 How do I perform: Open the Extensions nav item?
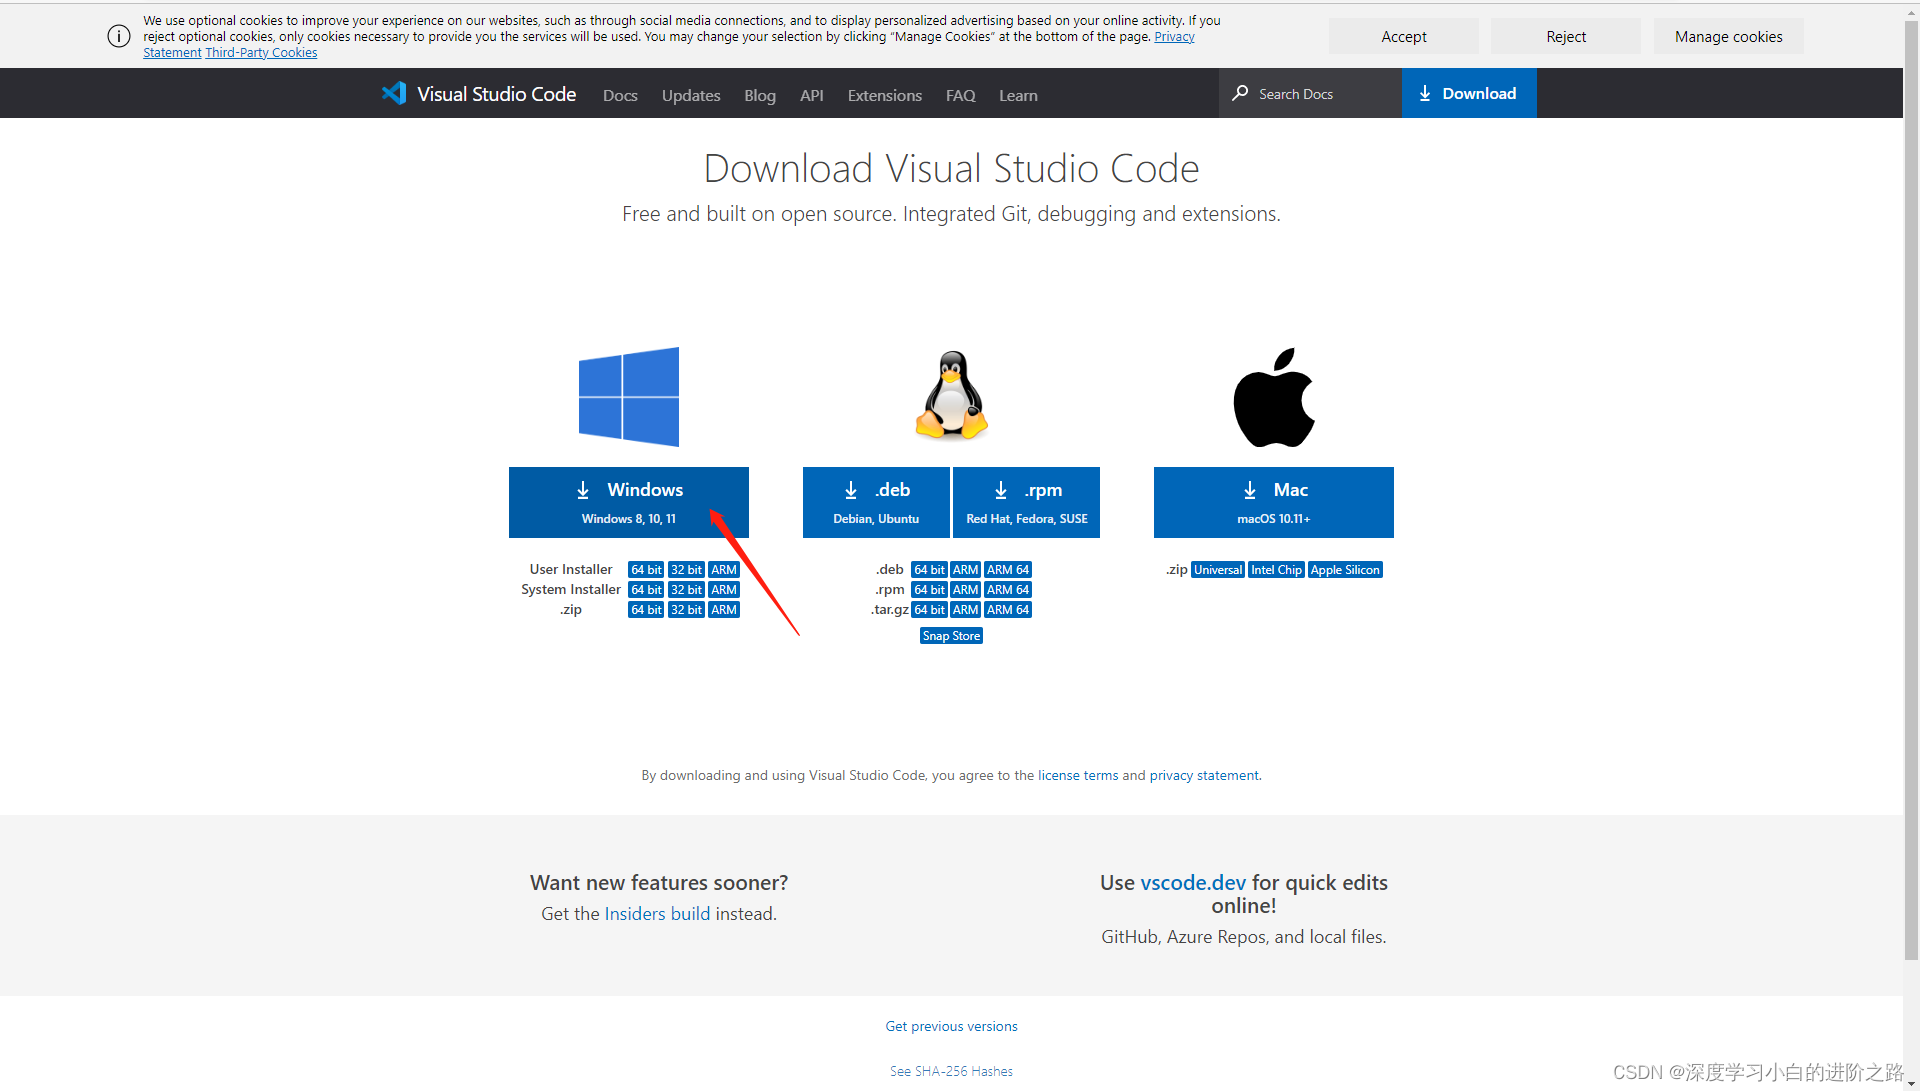coord(885,95)
